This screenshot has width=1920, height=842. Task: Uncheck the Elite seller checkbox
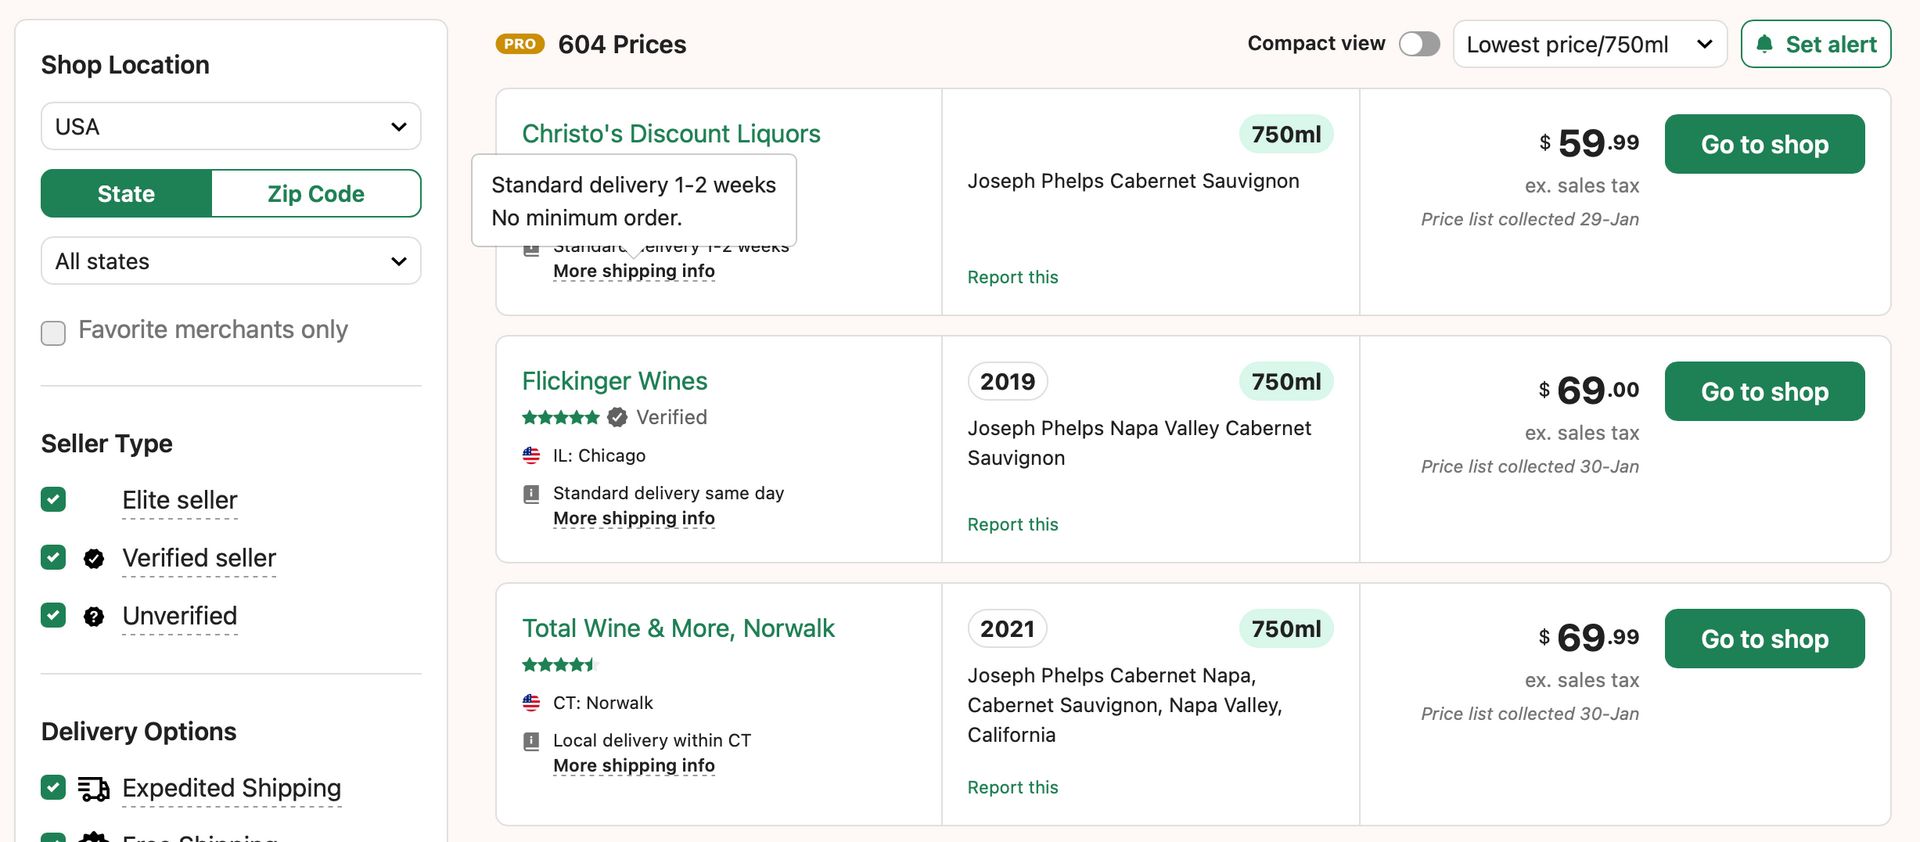(54, 500)
